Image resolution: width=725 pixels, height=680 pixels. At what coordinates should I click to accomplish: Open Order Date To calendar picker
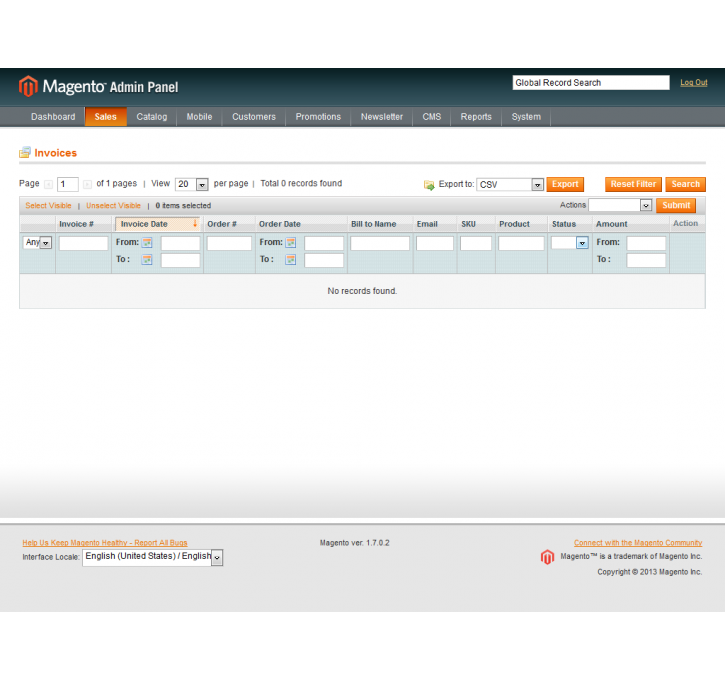click(291, 260)
